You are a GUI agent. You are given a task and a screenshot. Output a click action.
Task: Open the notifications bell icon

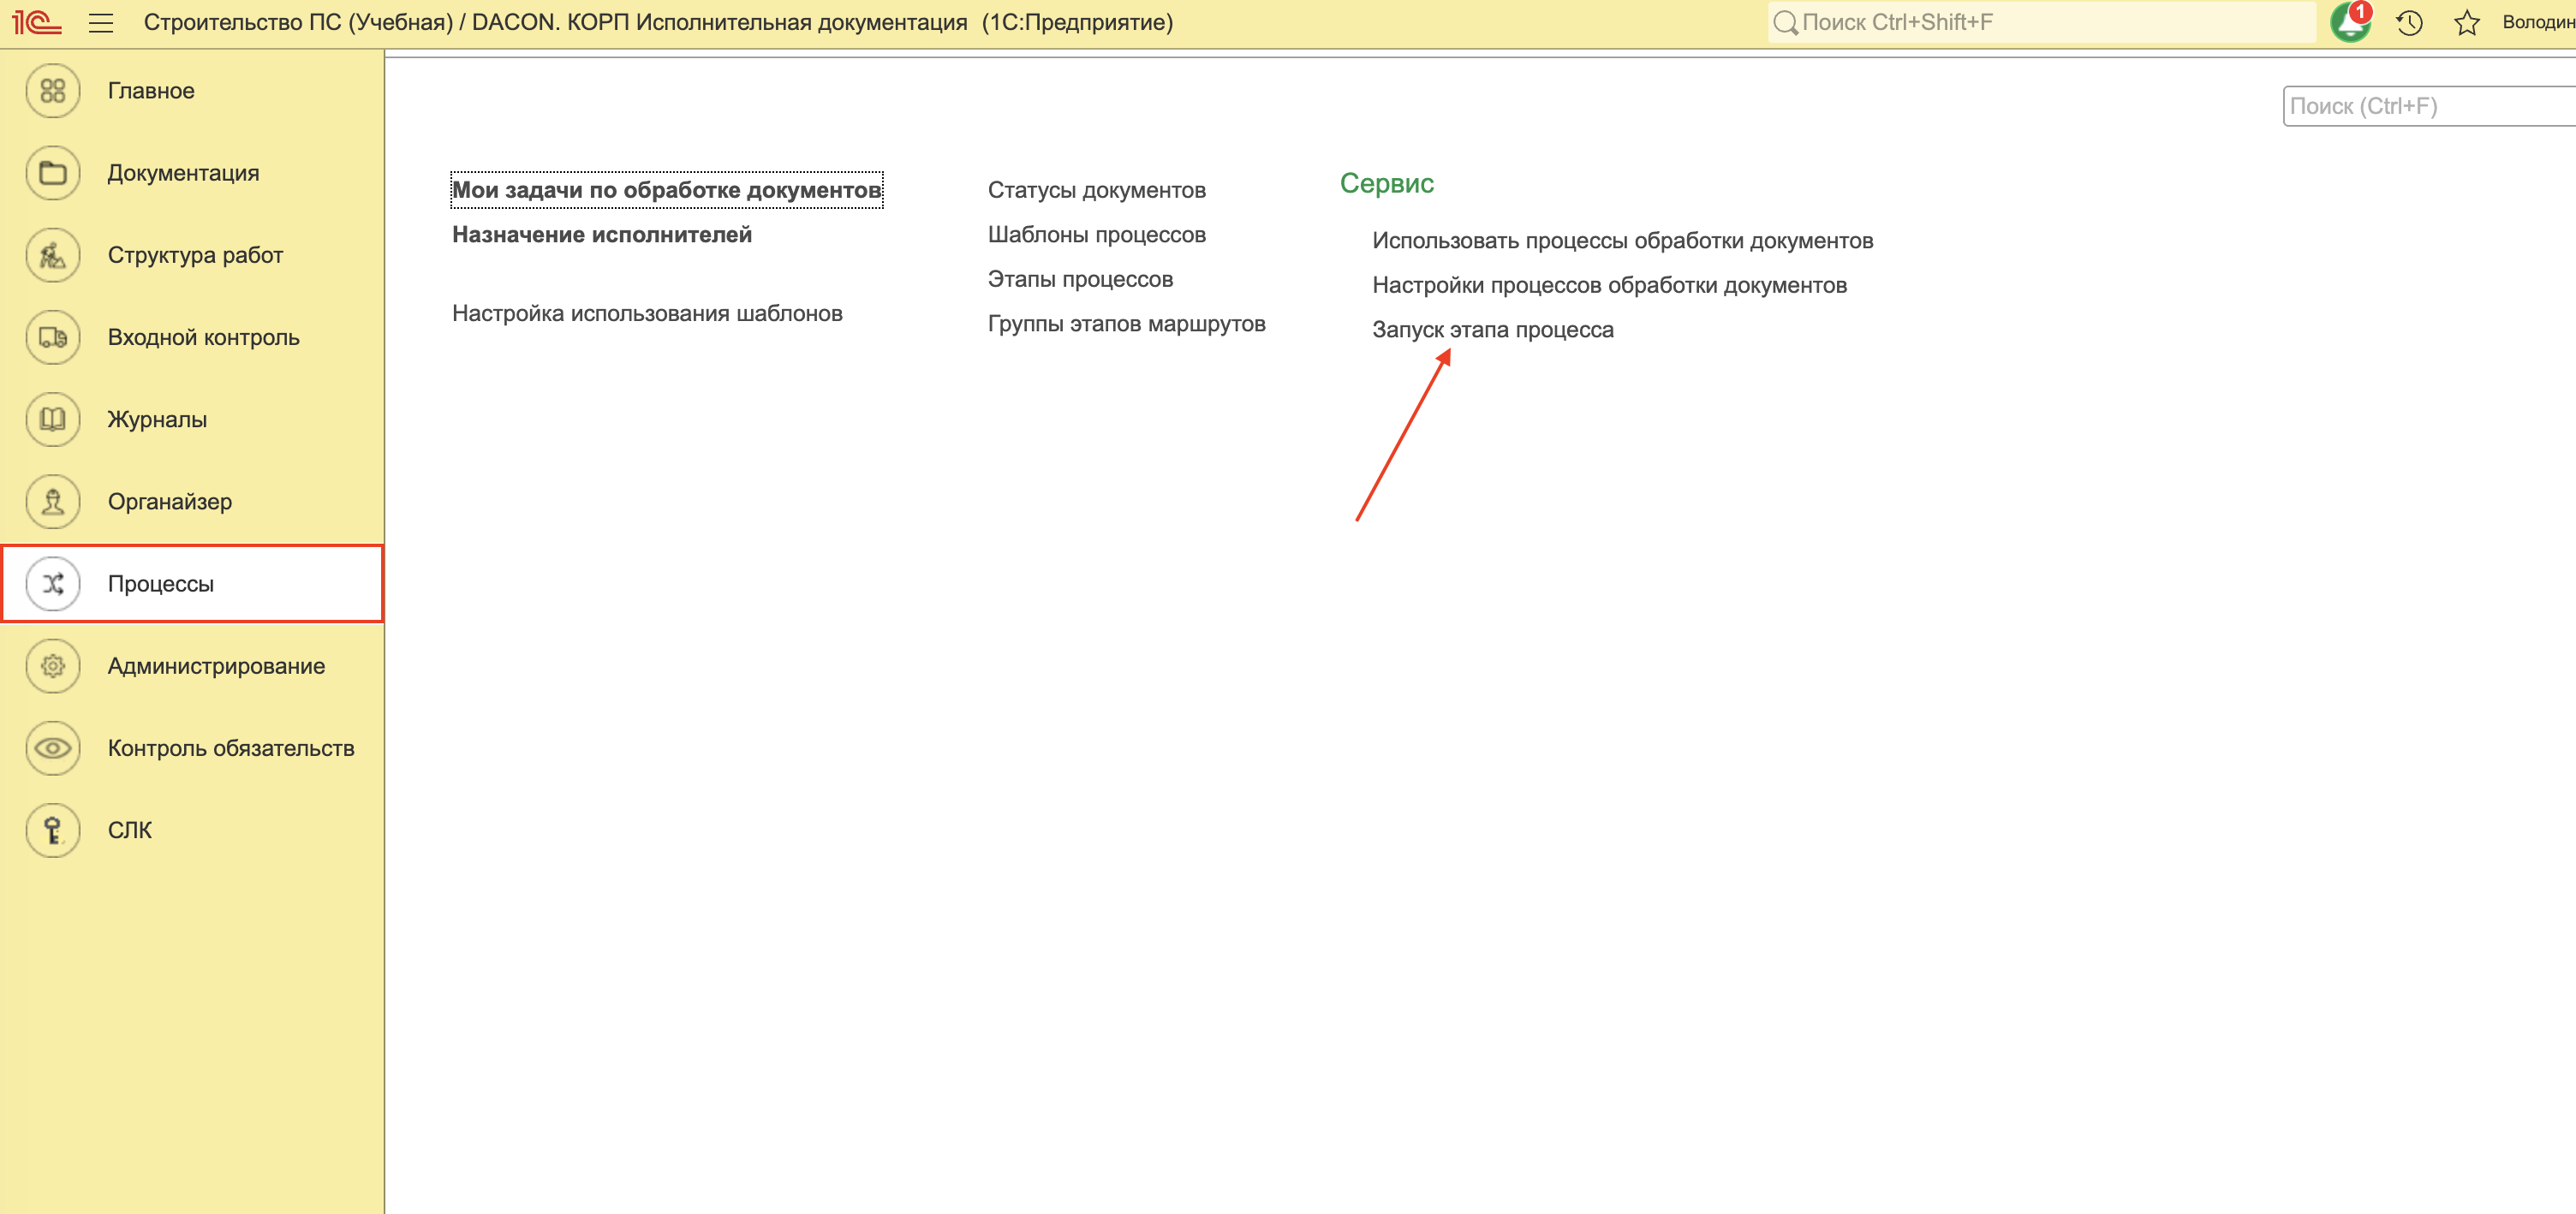coord(2349,22)
